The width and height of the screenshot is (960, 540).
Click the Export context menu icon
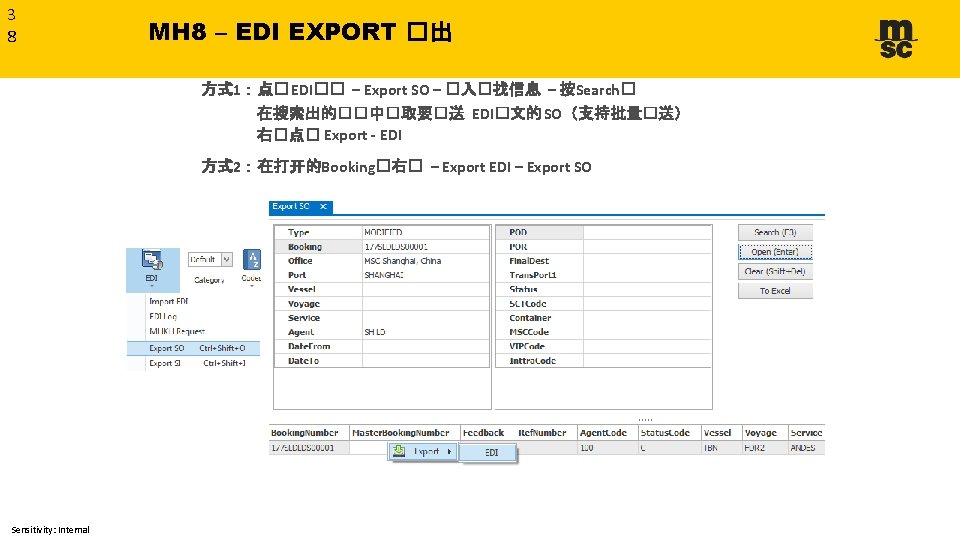(399, 451)
